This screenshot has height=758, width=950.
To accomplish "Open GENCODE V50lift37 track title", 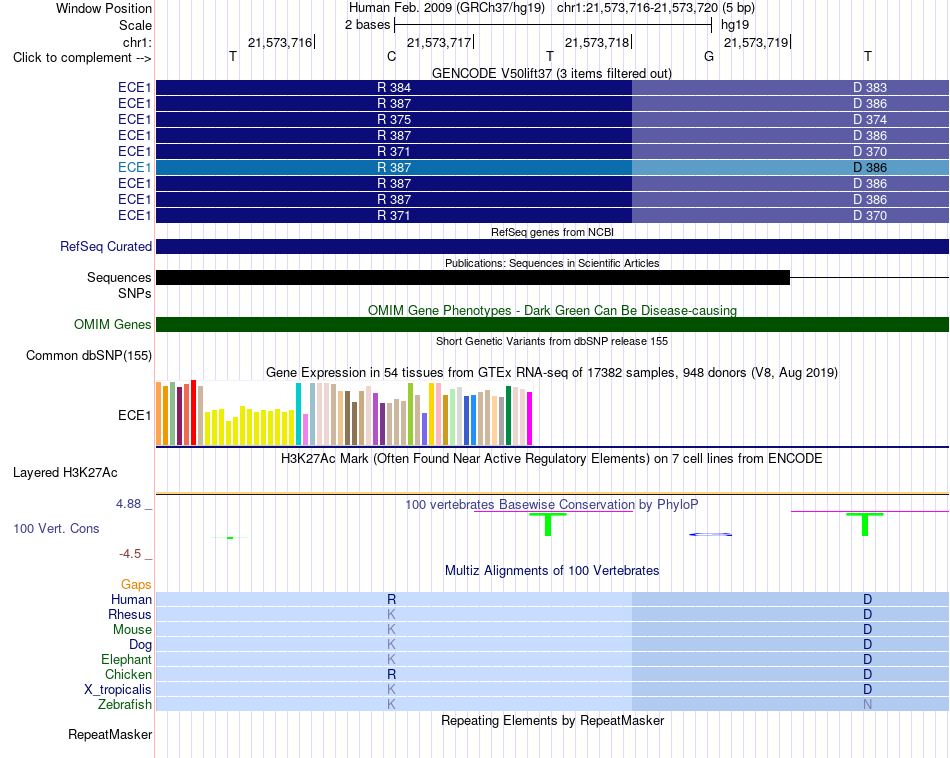I will pyautogui.click(x=552, y=73).
